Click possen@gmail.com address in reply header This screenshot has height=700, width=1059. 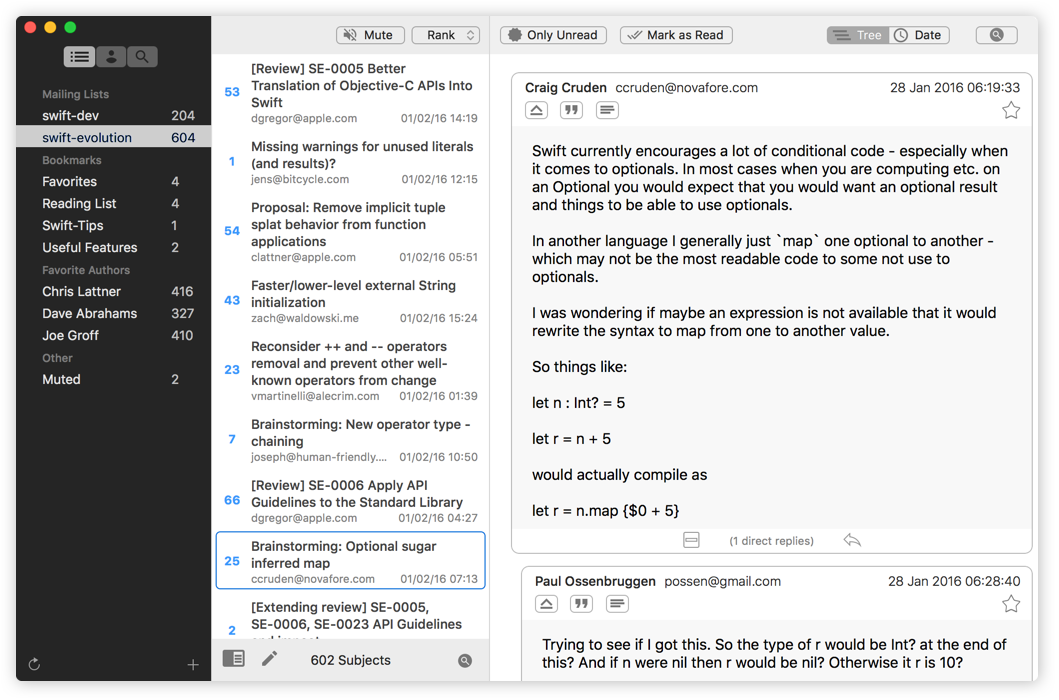[x=722, y=582]
